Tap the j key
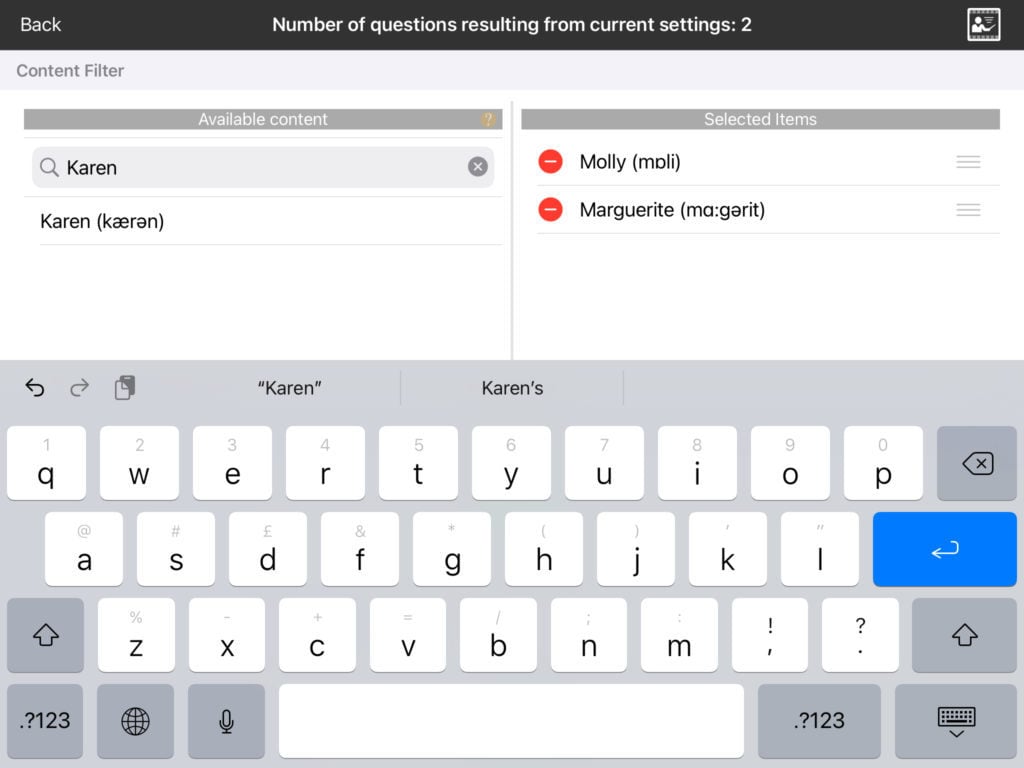This screenshot has height=768, width=1024. tap(636, 549)
